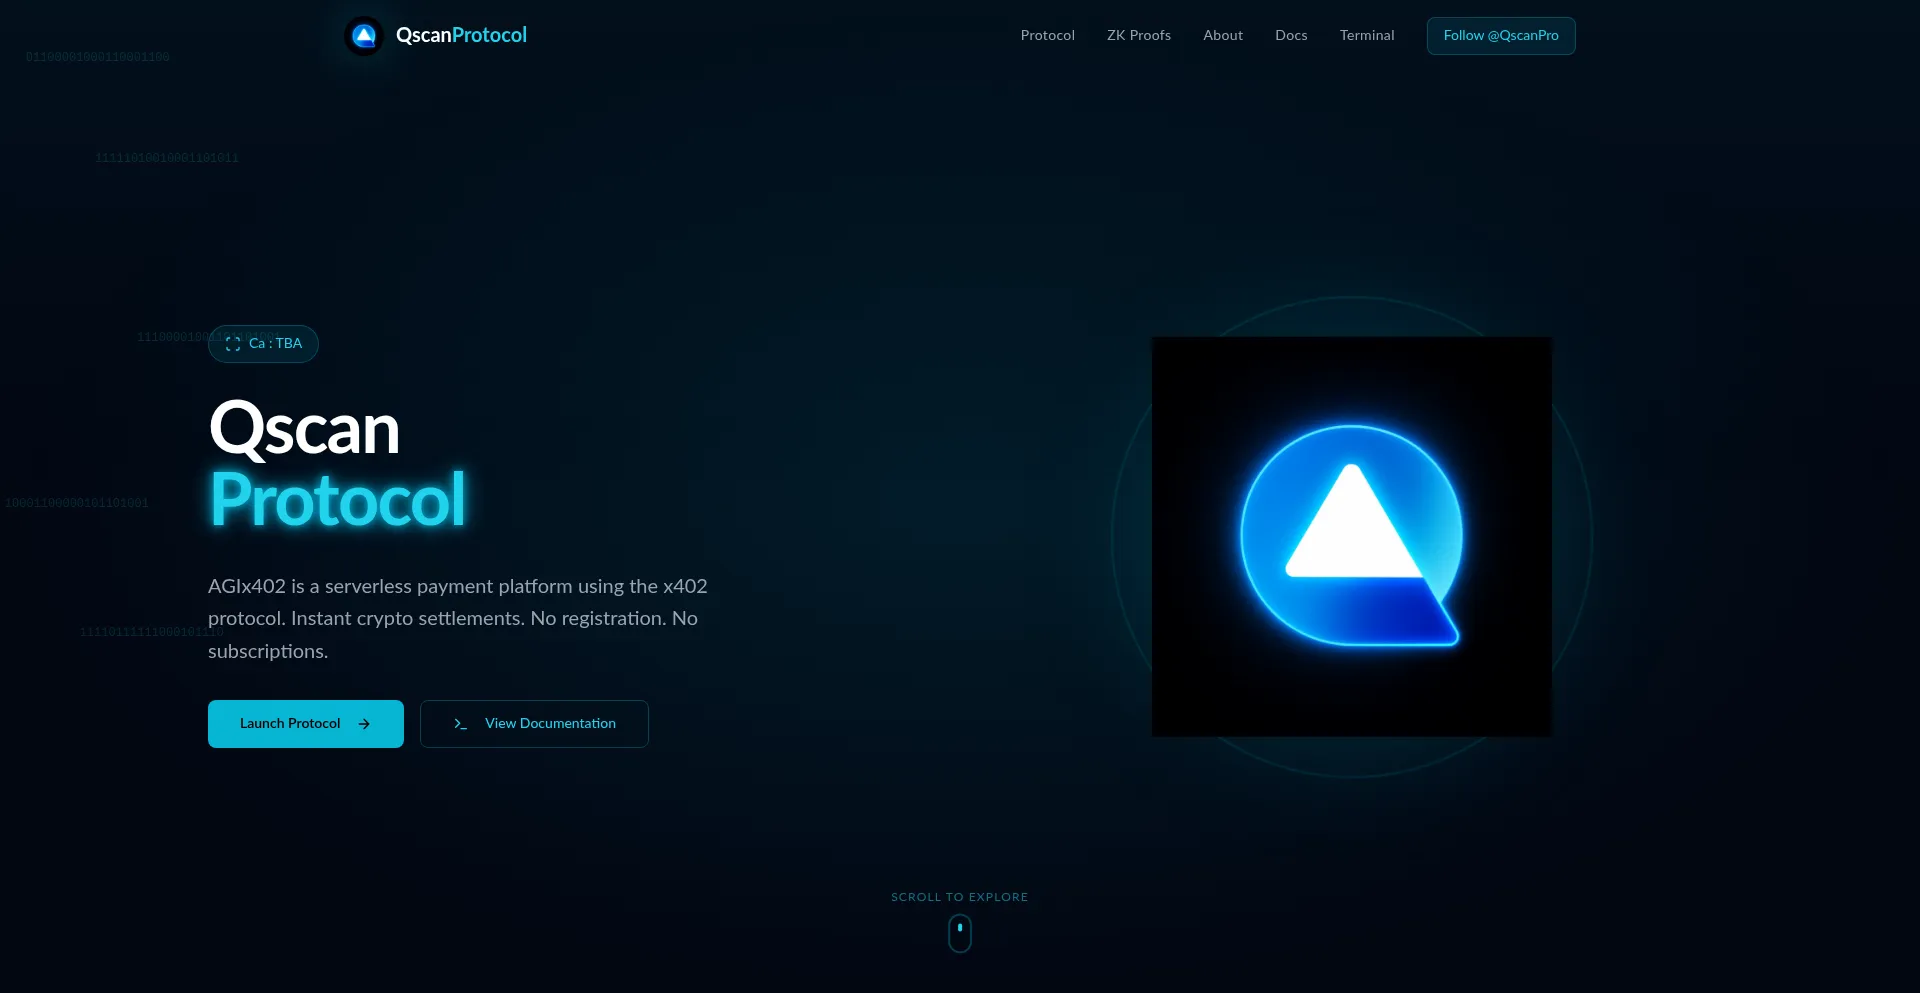Click the Ca : TBA badge

(x=263, y=344)
